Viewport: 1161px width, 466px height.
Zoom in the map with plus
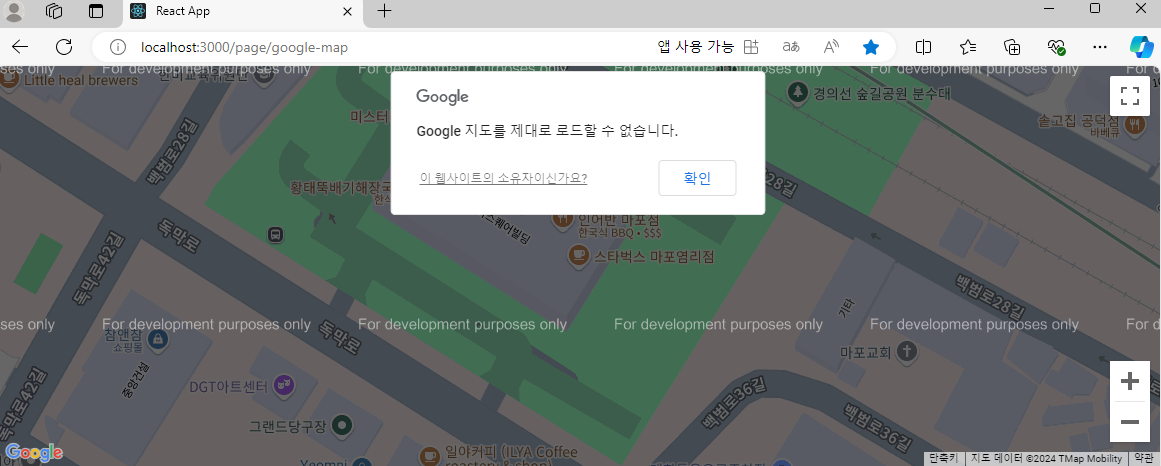(1129, 382)
